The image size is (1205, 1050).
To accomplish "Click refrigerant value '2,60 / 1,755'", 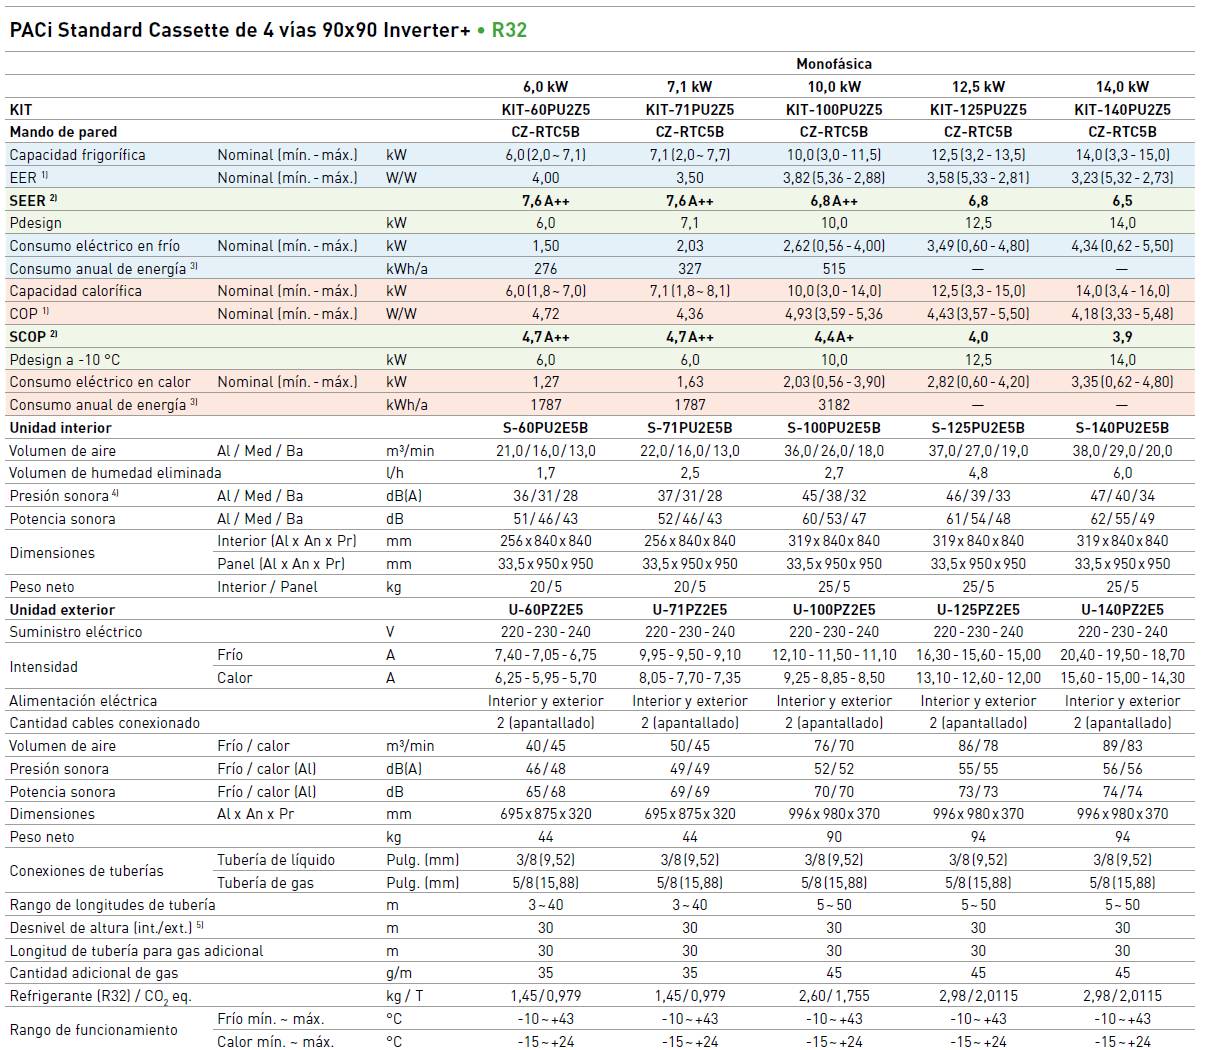I will (834, 996).
